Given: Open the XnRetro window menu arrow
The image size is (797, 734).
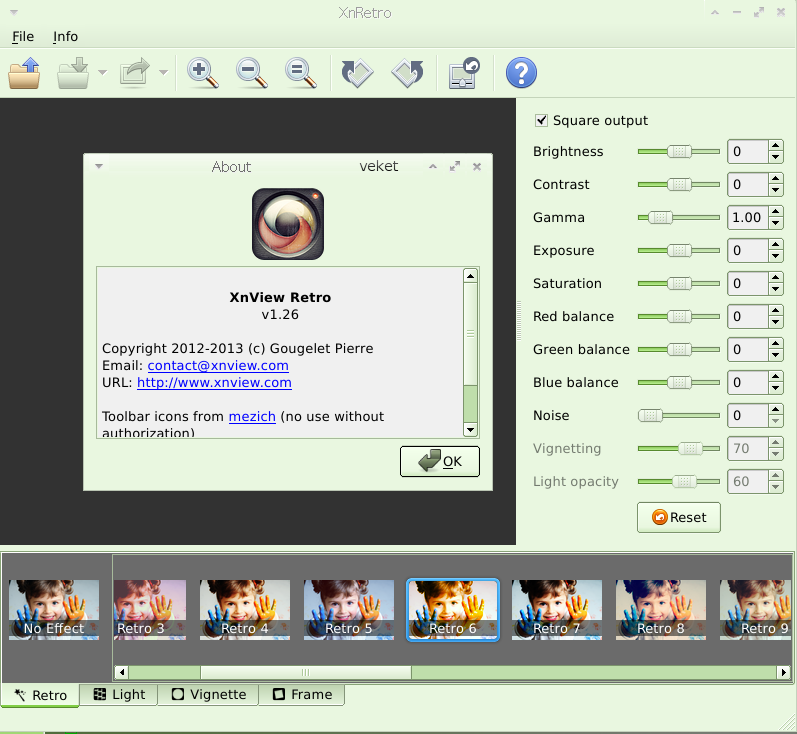Looking at the screenshot, I should point(14,13).
